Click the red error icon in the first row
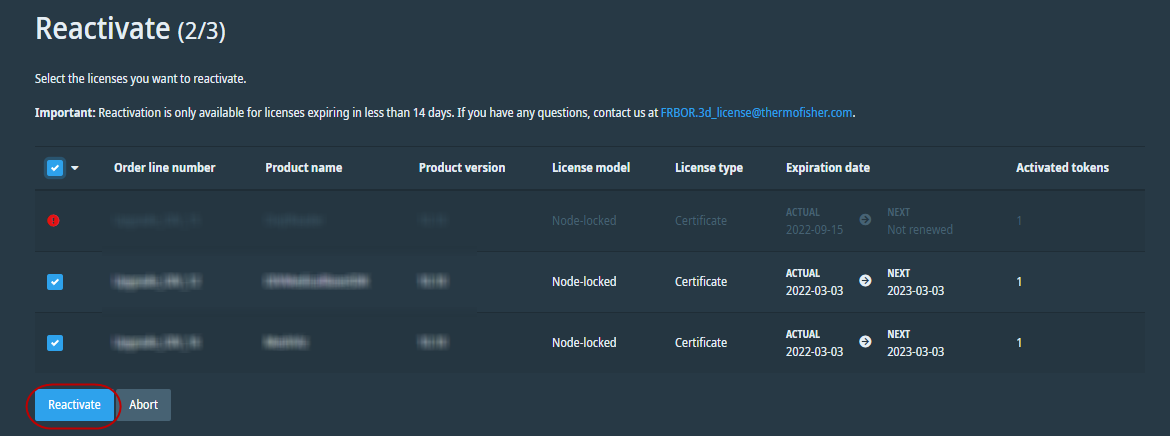Image resolution: width=1170 pixels, height=436 pixels. point(54,221)
